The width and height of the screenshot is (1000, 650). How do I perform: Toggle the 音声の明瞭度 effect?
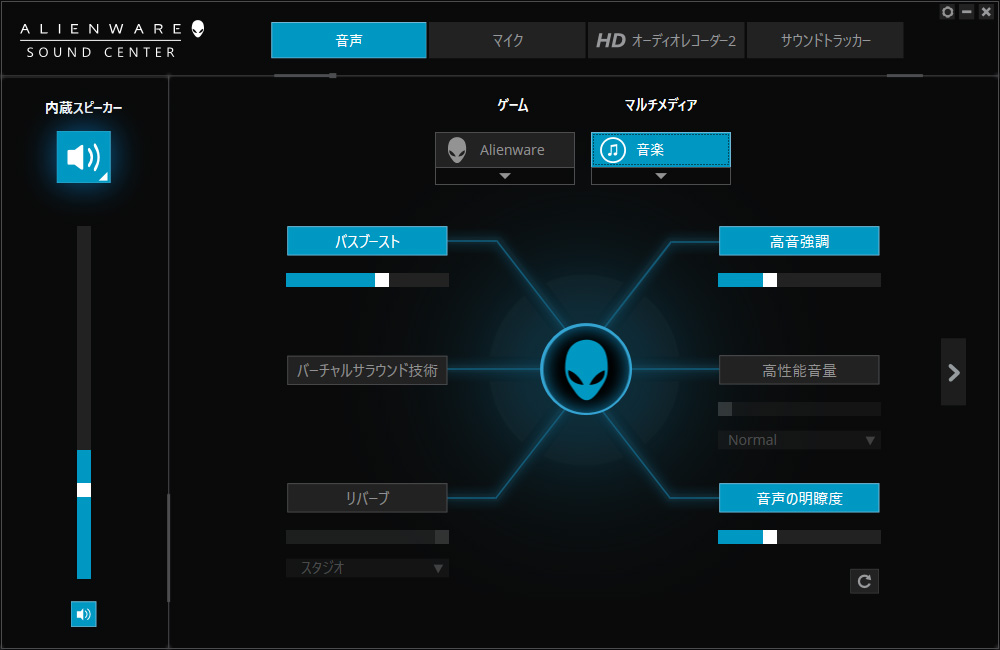(x=799, y=498)
